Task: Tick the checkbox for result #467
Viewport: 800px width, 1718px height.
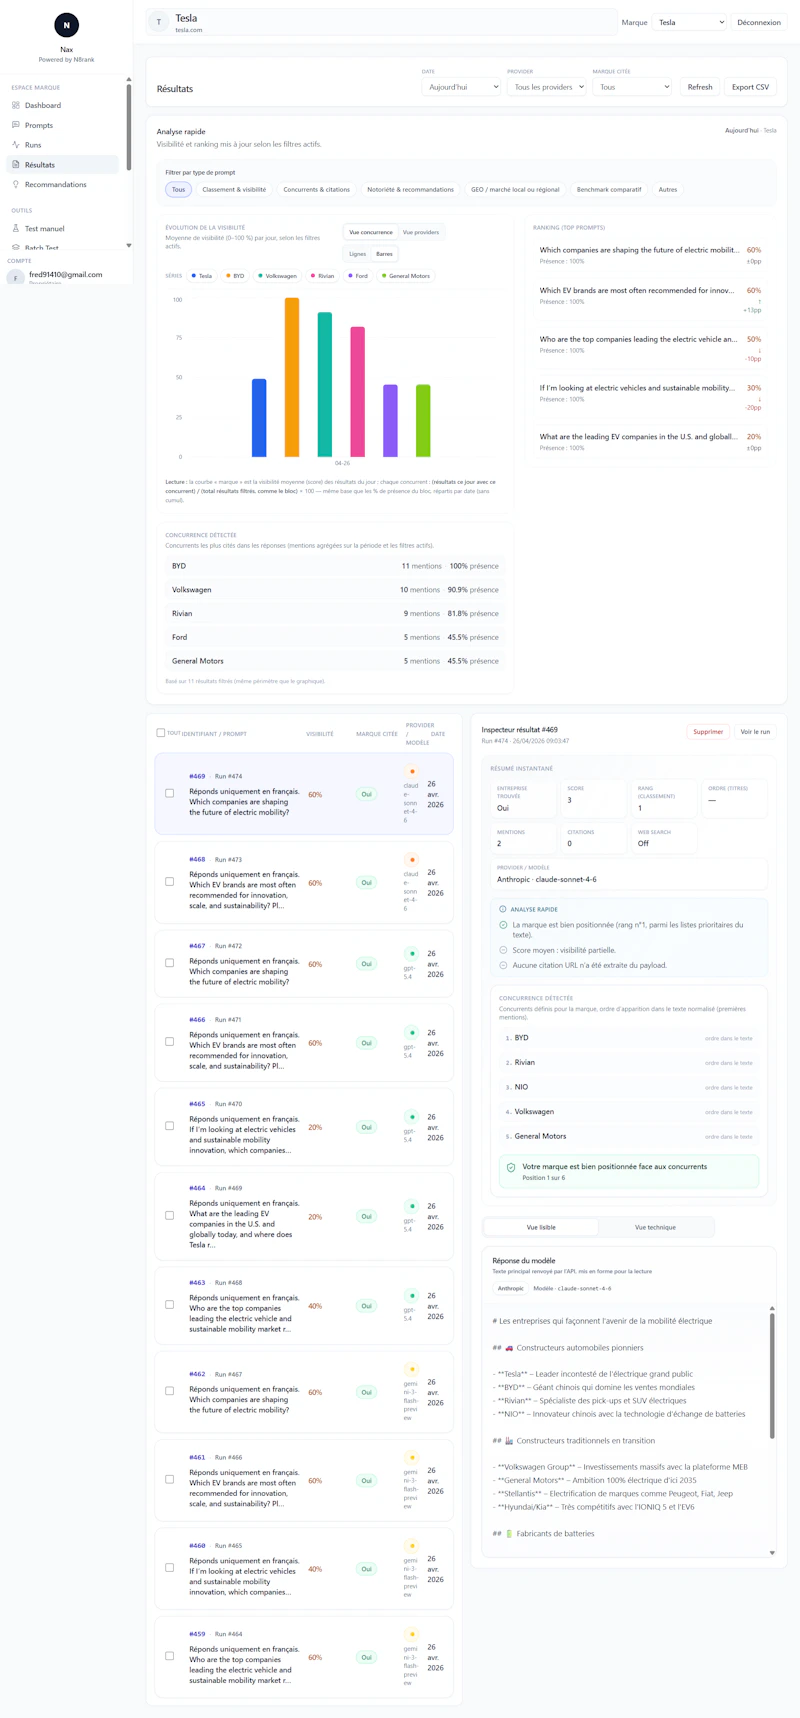Action: coord(169,963)
